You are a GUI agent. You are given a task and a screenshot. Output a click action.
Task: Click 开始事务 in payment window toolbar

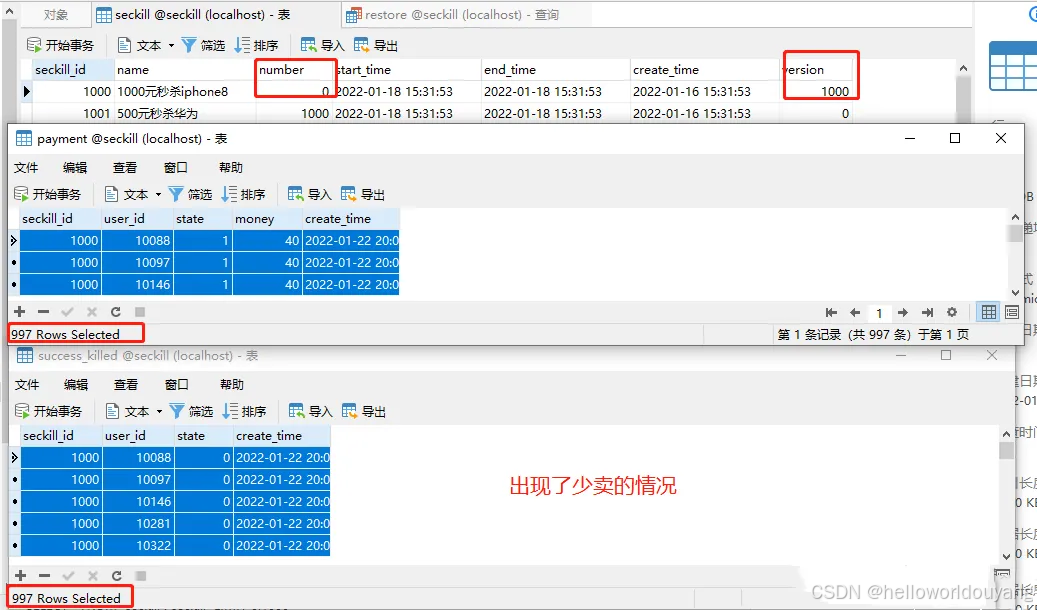pos(48,194)
